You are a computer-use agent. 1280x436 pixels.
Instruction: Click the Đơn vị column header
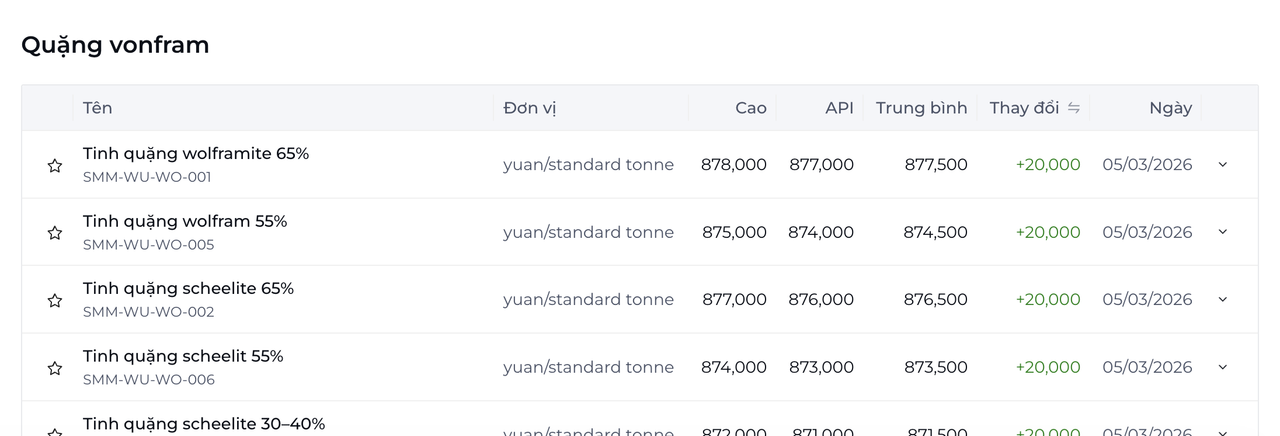(x=529, y=108)
